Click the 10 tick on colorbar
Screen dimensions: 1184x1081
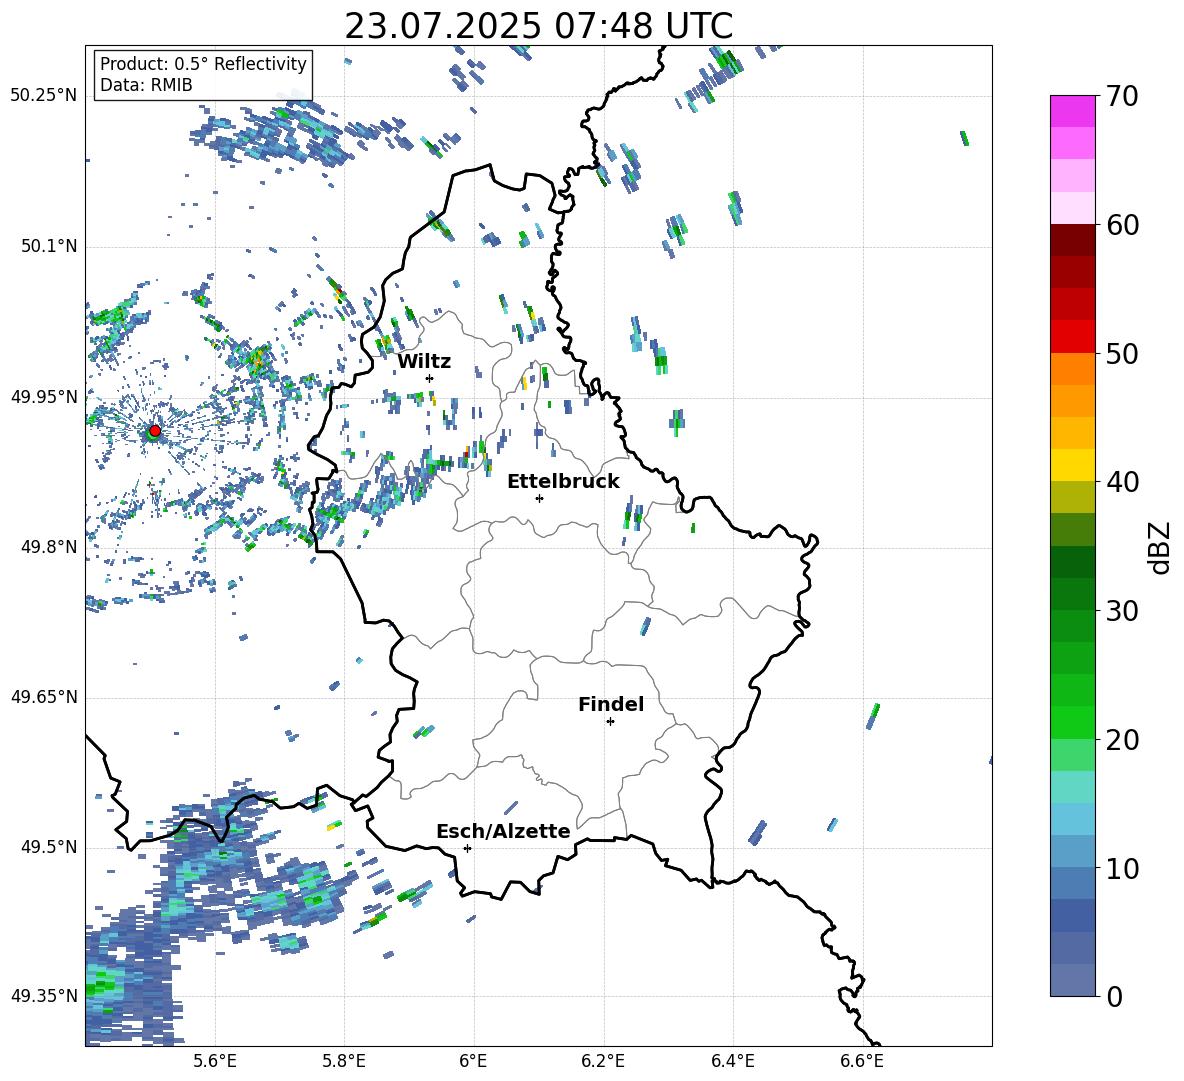(1122, 868)
